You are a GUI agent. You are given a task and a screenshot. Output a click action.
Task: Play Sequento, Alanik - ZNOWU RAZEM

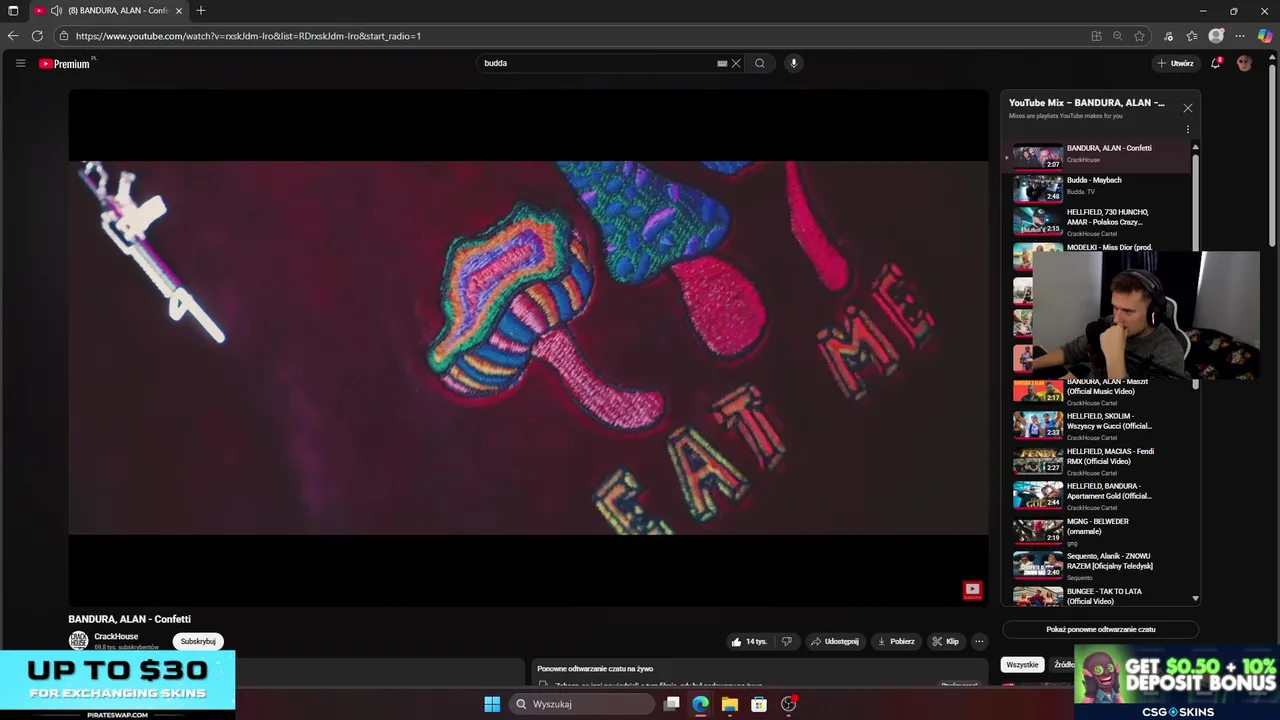(1098, 566)
